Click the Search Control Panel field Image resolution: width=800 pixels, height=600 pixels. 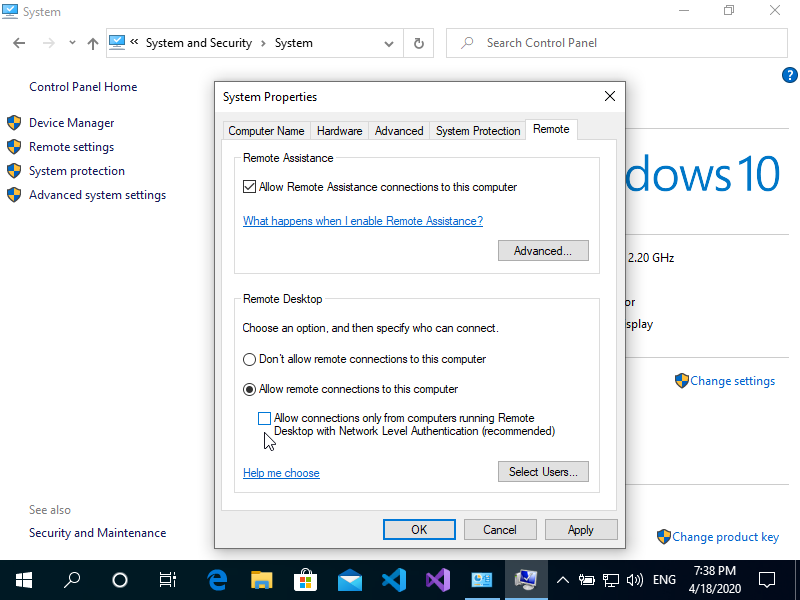pos(620,44)
